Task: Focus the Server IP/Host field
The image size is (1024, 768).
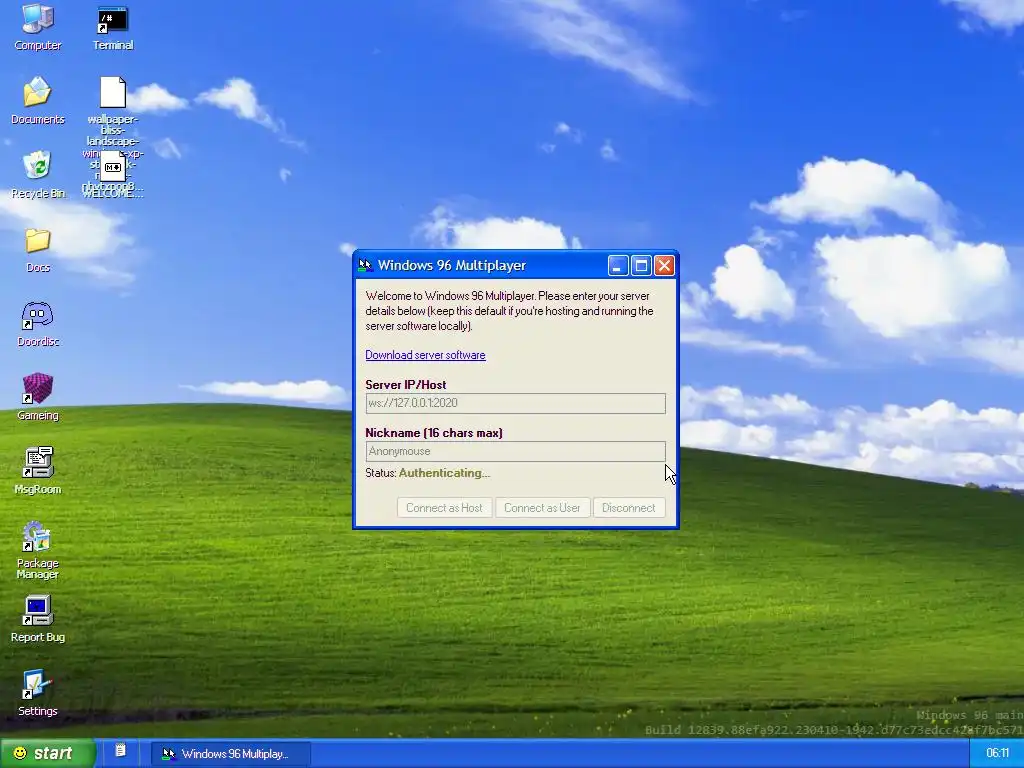Action: (515, 403)
